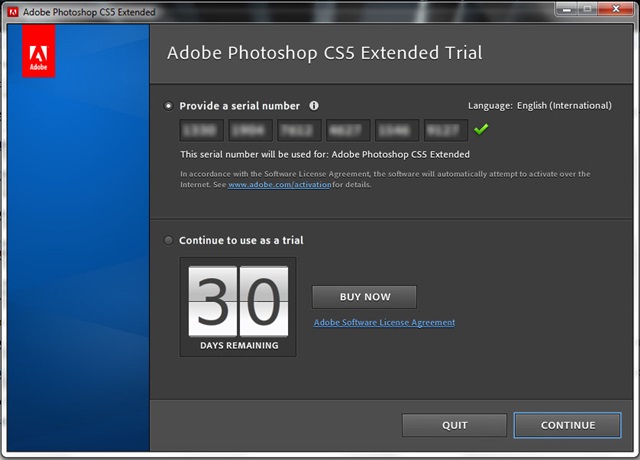Click the third serial number field
This screenshot has height=460, width=640.
pyautogui.click(x=299, y=130)
